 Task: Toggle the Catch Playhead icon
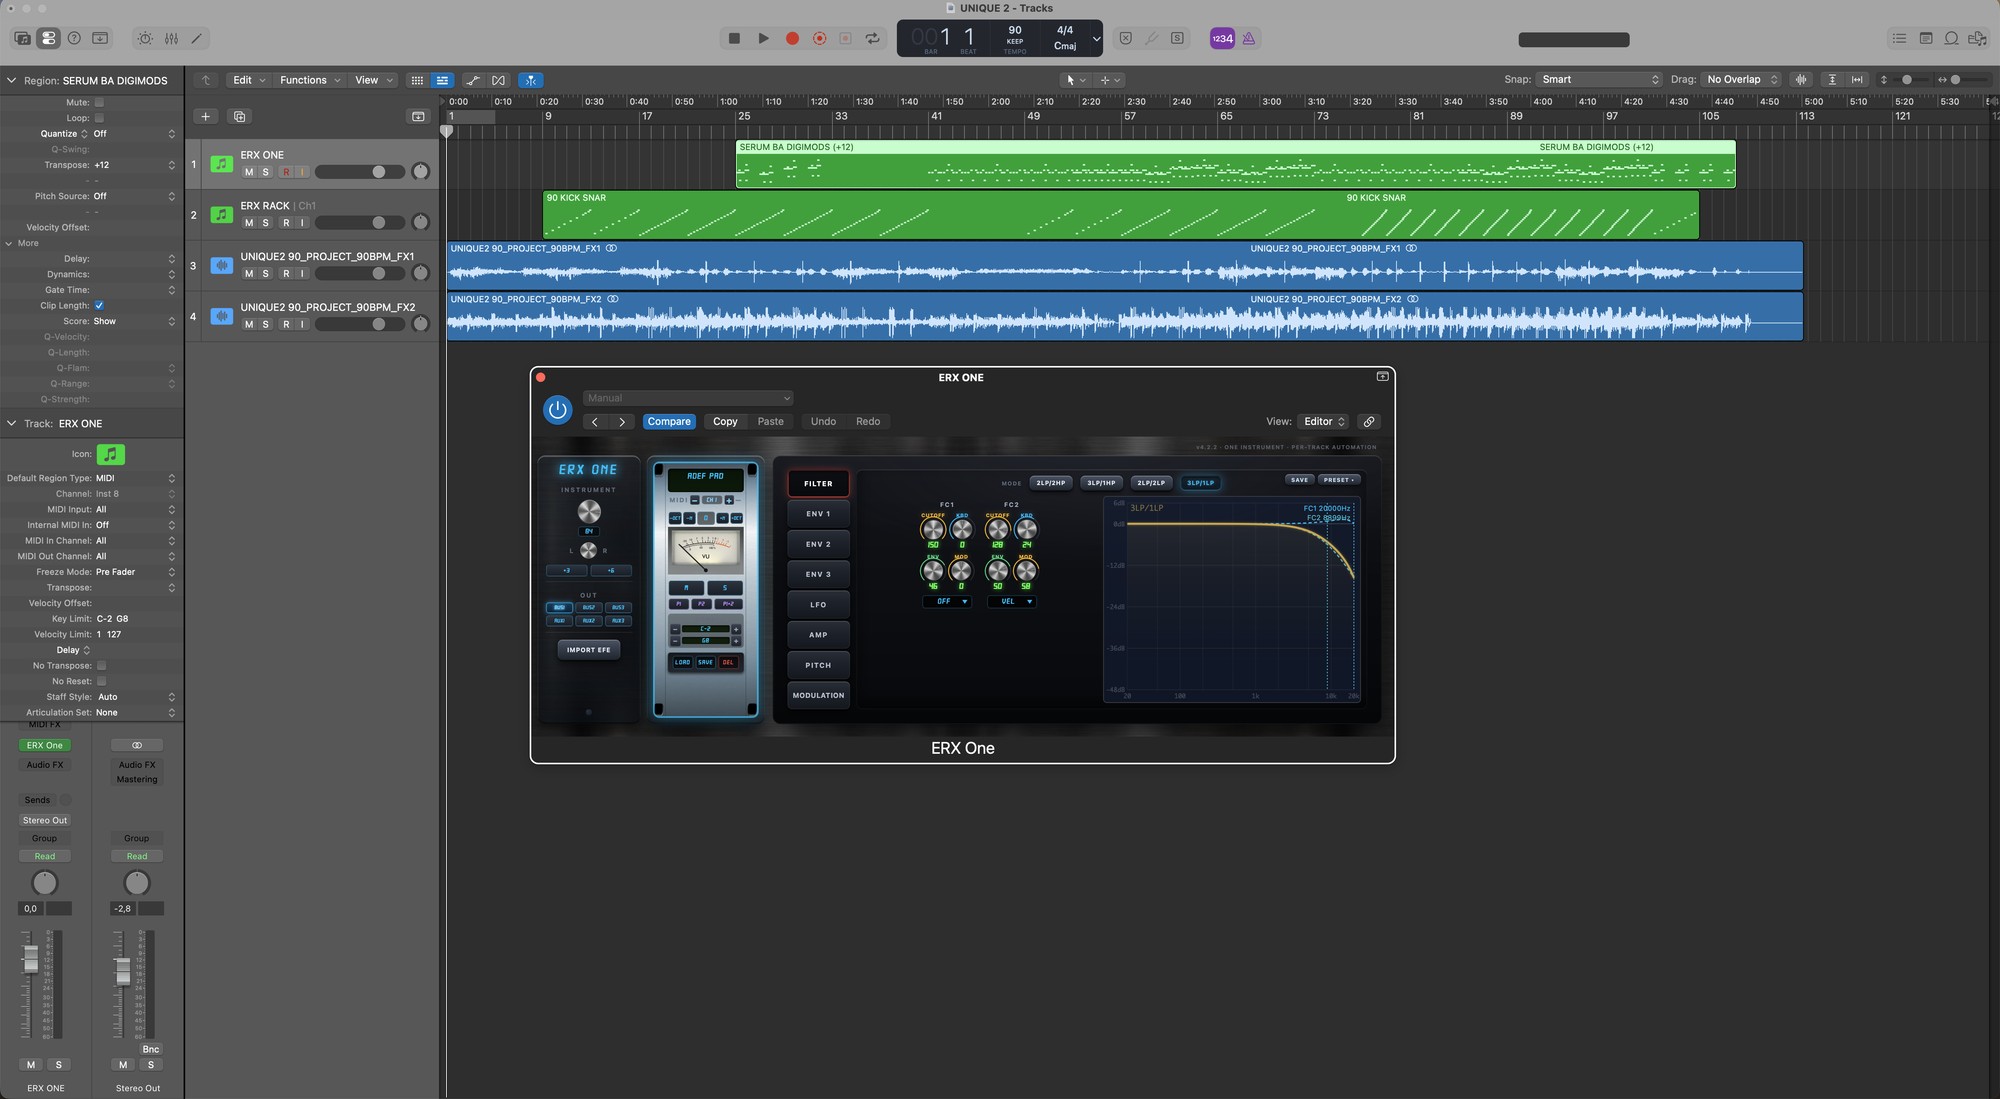[x=531, y=80]
